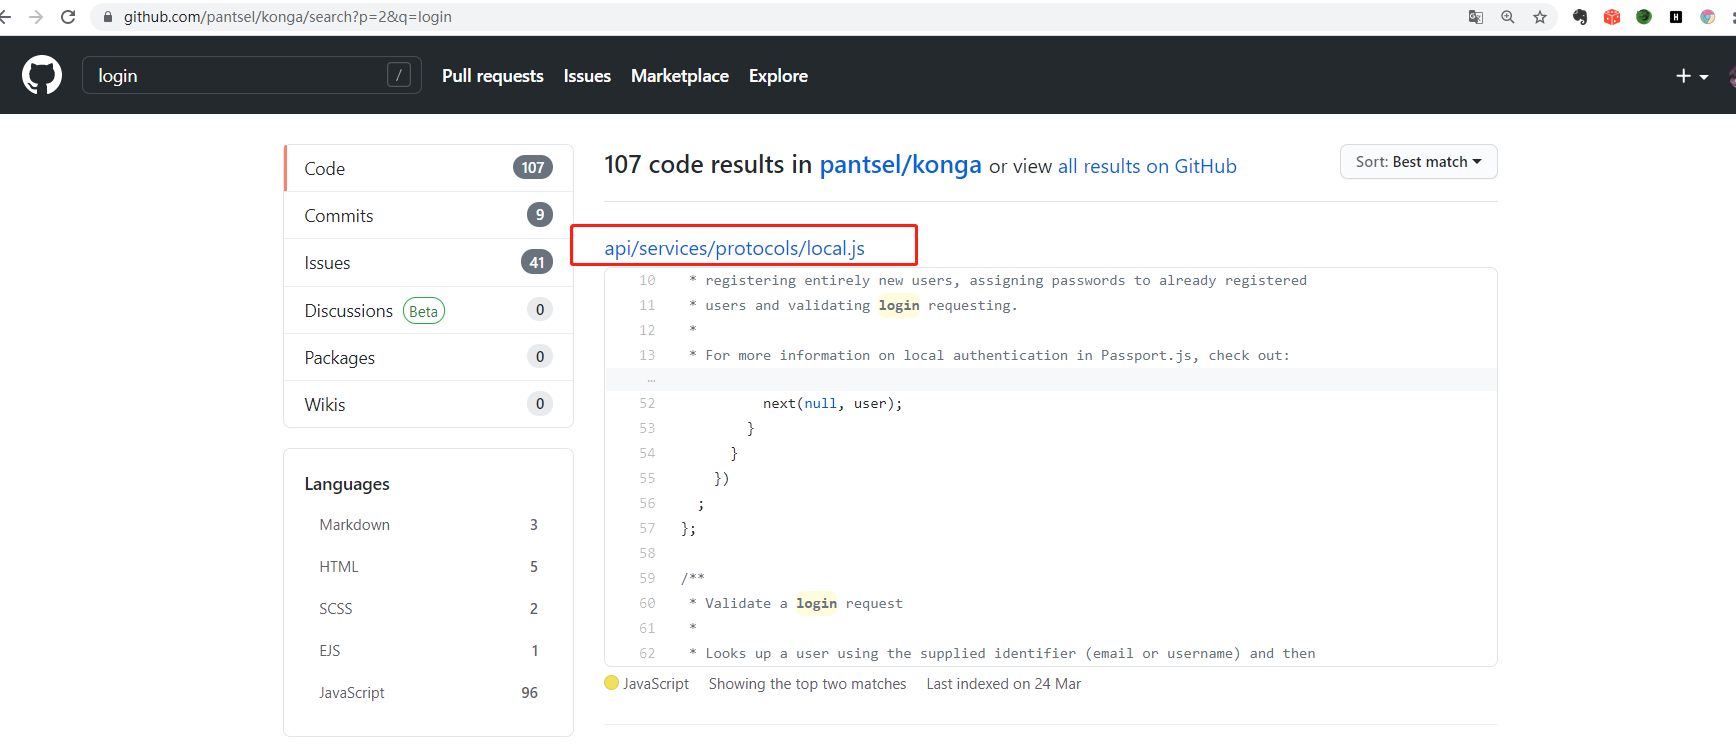Open Sort: Best match dropdown
This screenshot has height=747, width=1736.
1418,162
